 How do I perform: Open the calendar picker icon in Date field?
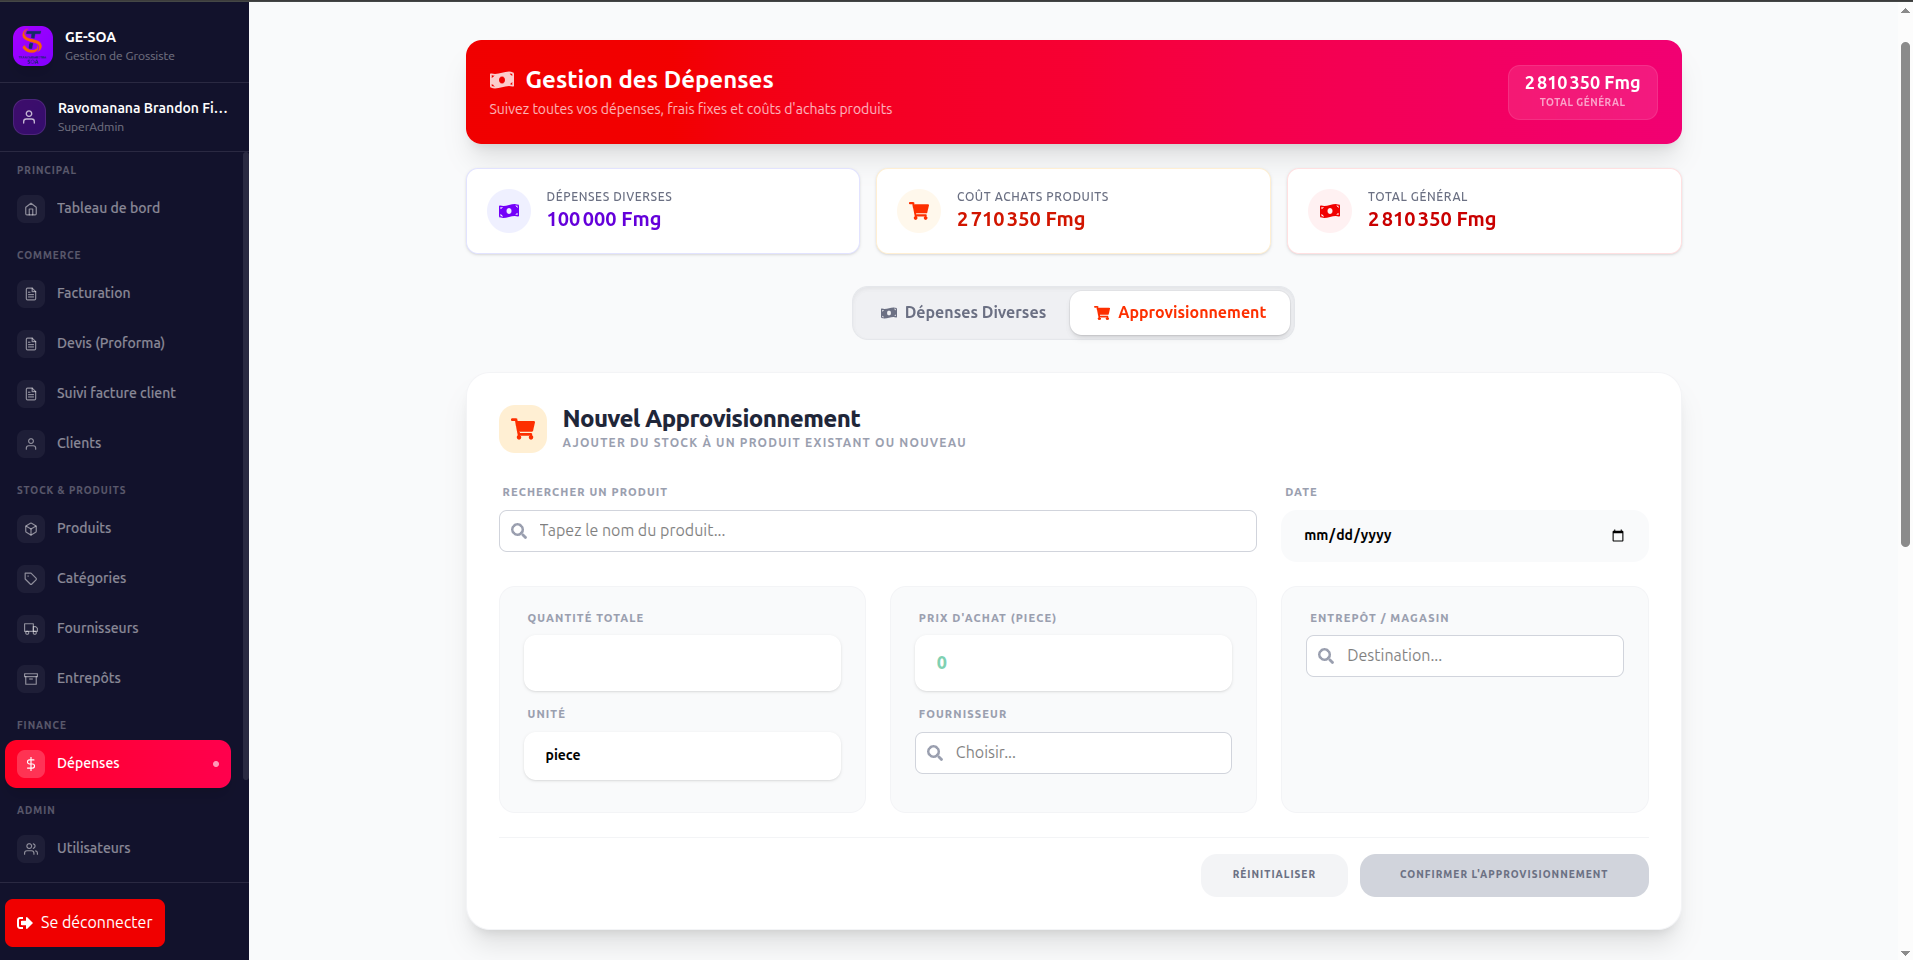click(1618, 536)
